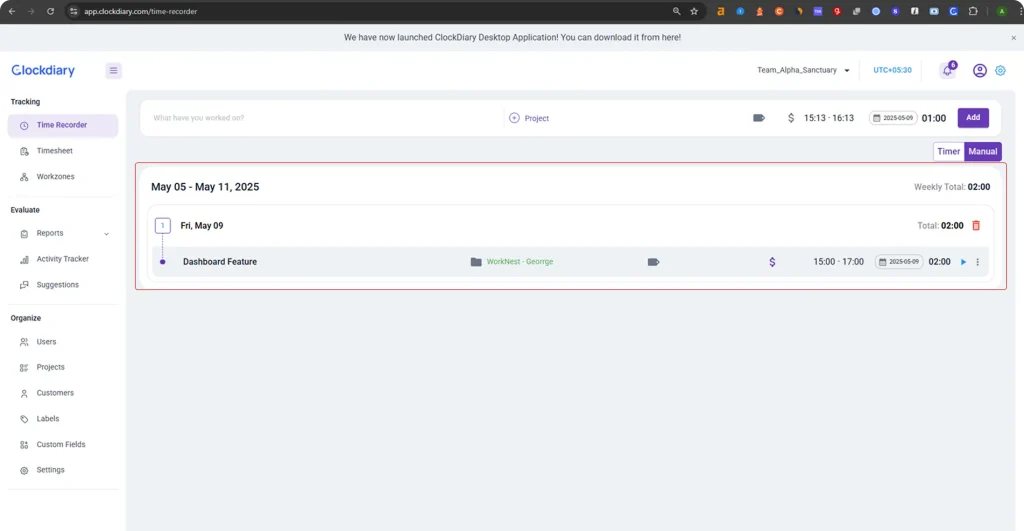Click the May 05 - May 11, 2025 heading
Image resolution: width=1024 pixels, height=531 pixels.
205,187
